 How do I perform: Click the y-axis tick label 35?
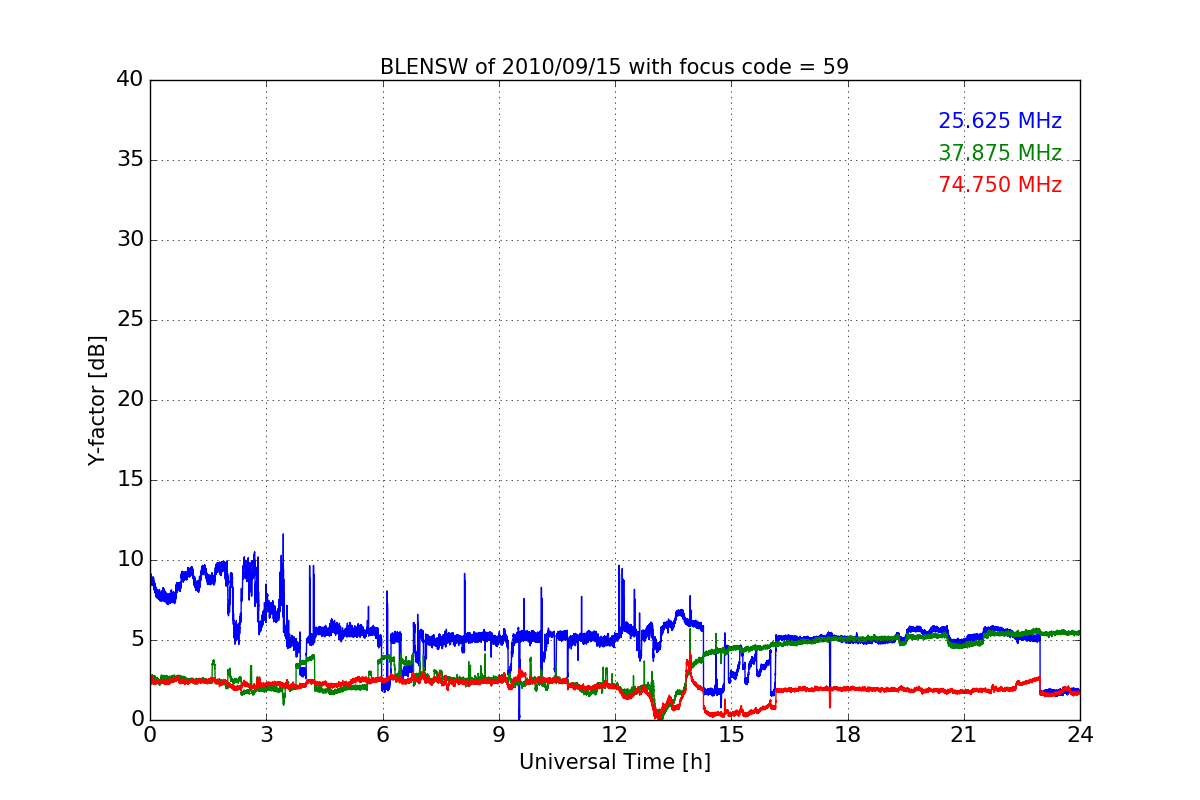[129, 160]
